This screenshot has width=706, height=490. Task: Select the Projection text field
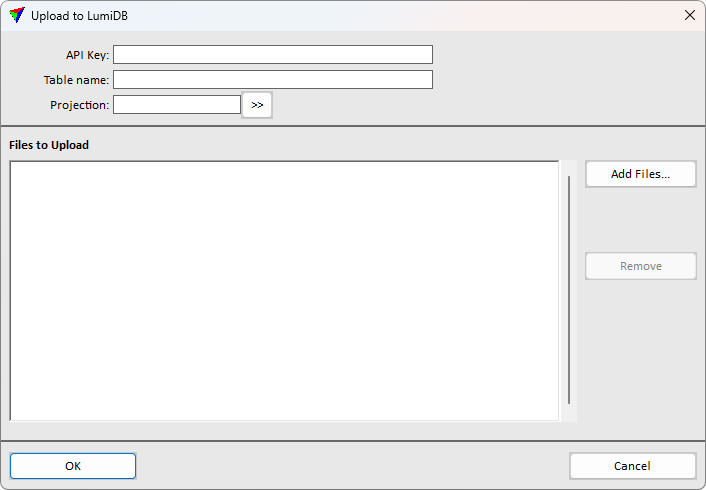click(177, 104)
